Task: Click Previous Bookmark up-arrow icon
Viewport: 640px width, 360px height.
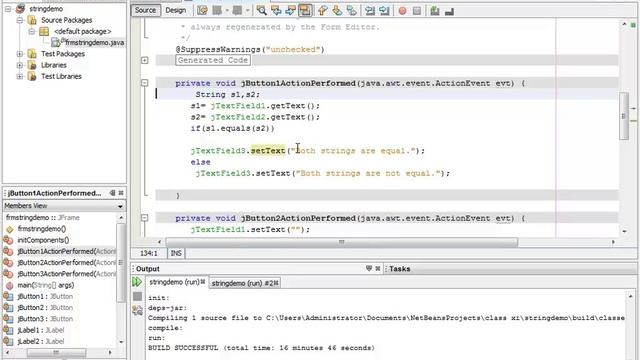Action: (322, 11)
